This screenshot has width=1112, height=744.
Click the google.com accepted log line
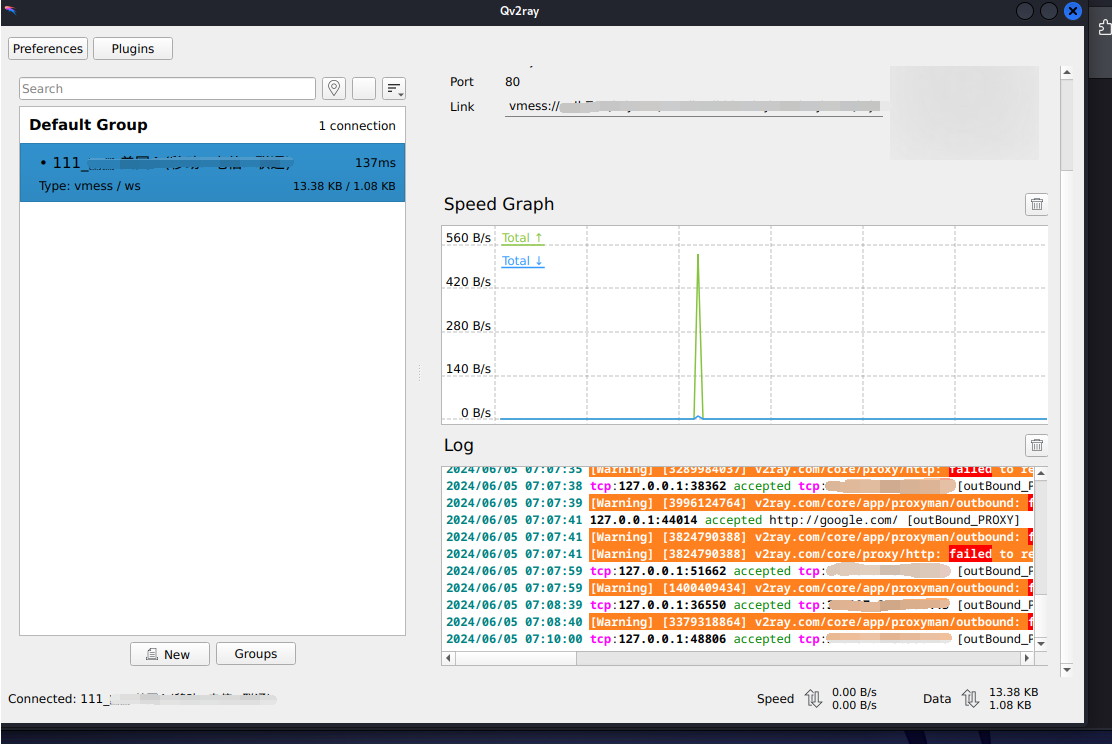[733, 520]
